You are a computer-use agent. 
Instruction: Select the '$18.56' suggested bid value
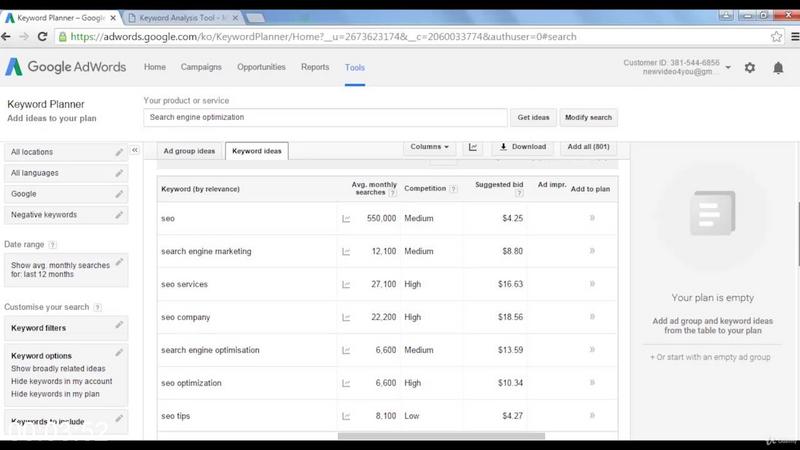pos(510,317)
